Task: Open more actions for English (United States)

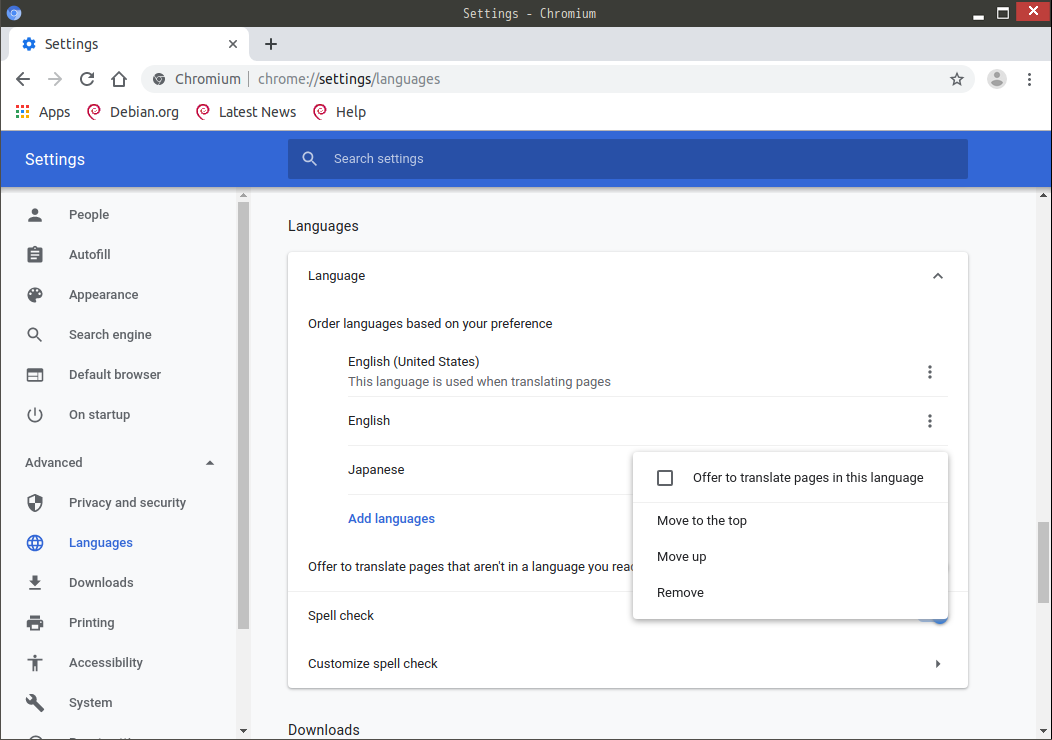Action: point(930,372)
